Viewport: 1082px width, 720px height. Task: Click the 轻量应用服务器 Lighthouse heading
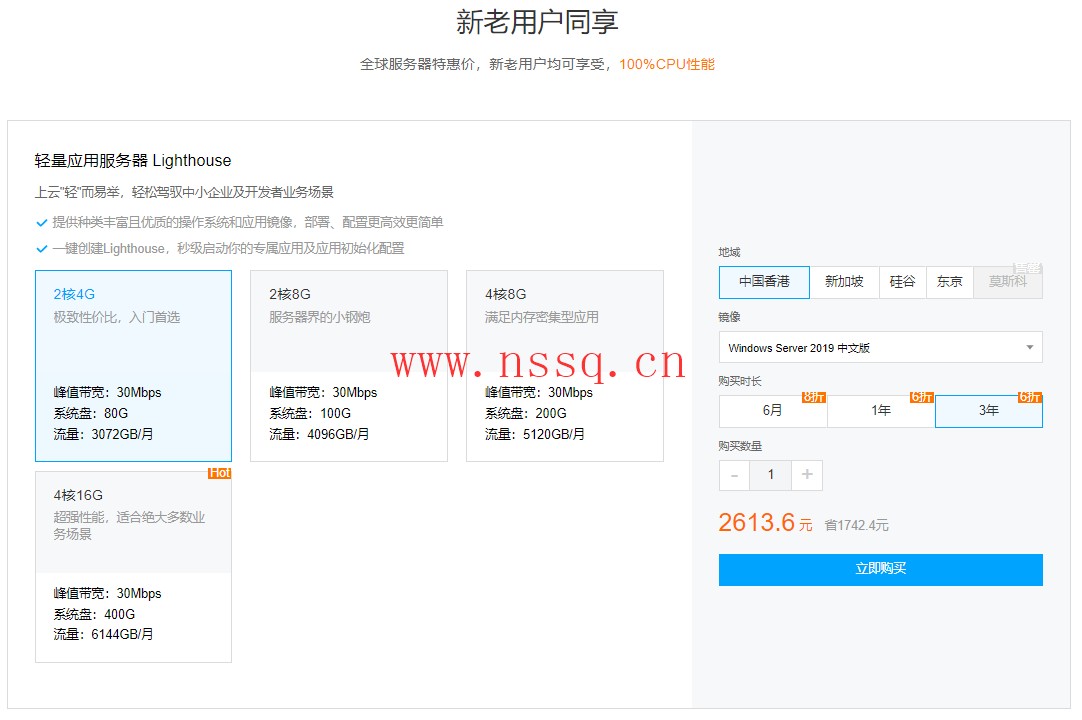pyautogui.click(x=132, y=161)
